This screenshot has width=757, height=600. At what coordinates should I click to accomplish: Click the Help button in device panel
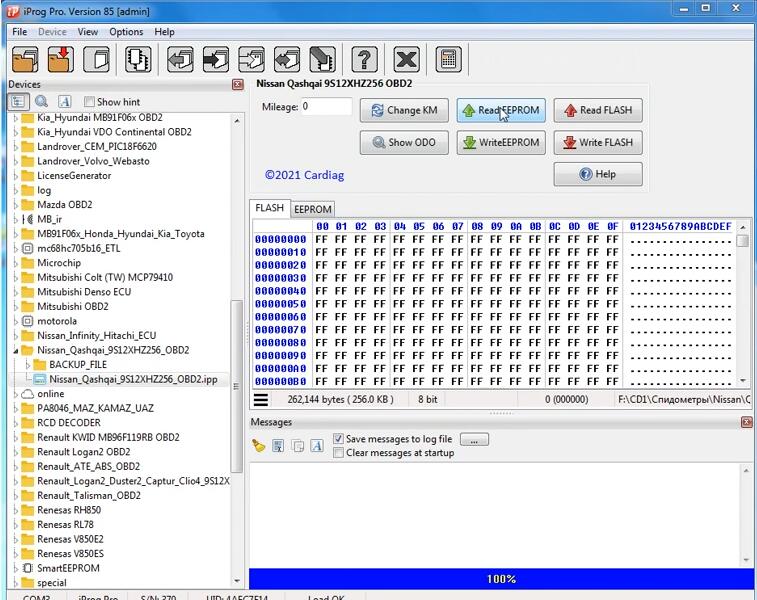click(x=598, y=174)
